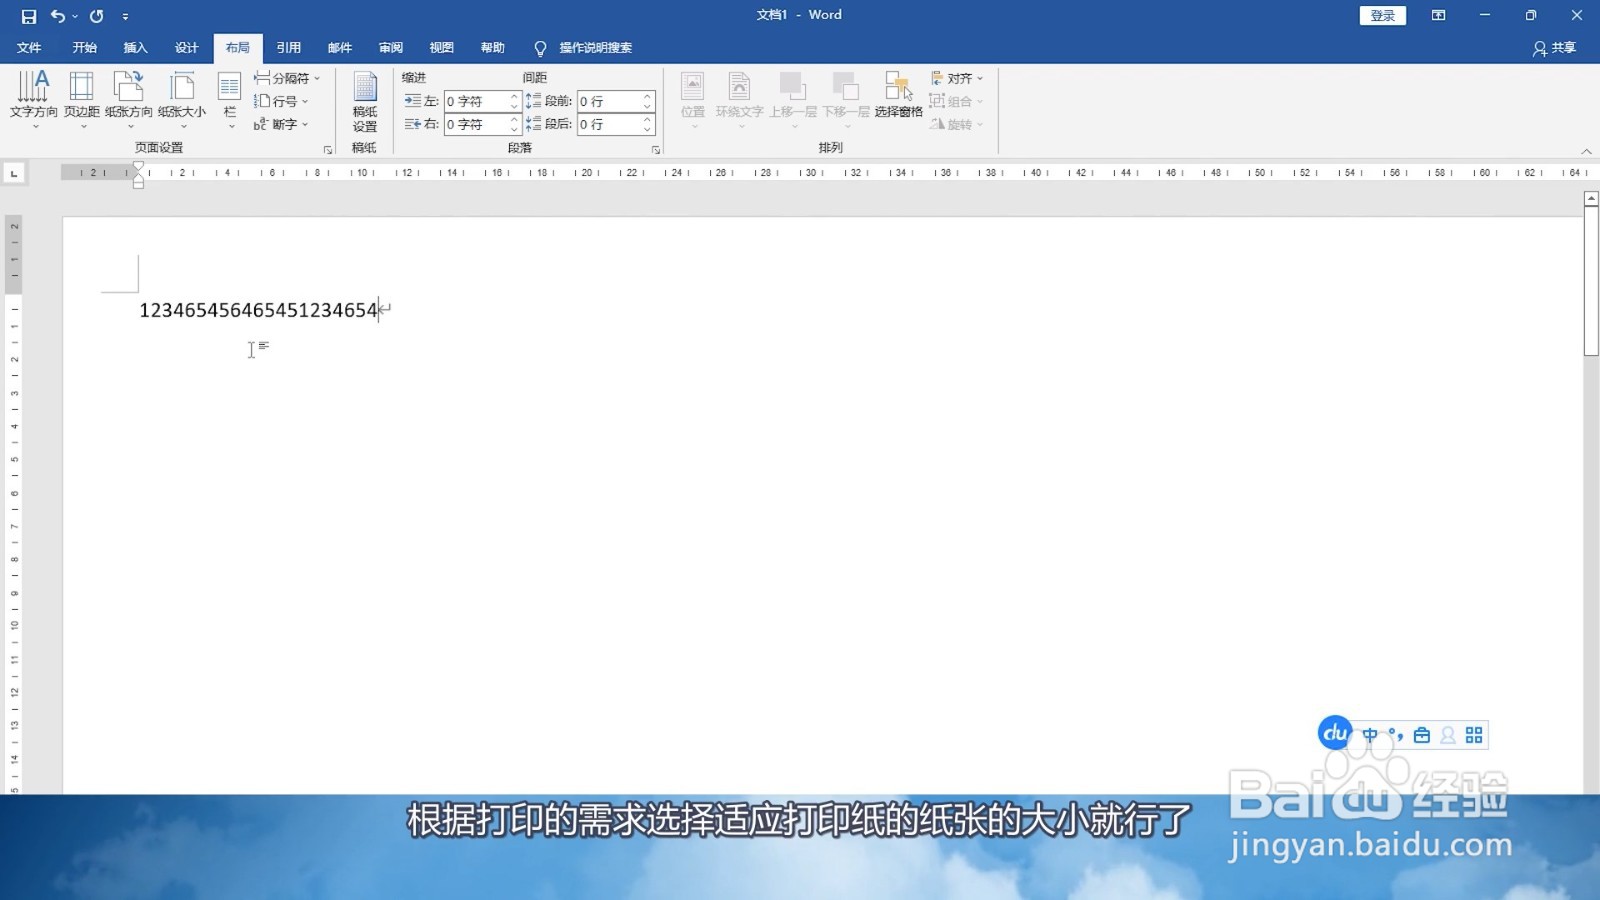Click the 段后 spacing after field
The height and width of the screenshot is (900, 1600).
pos(609,124)
